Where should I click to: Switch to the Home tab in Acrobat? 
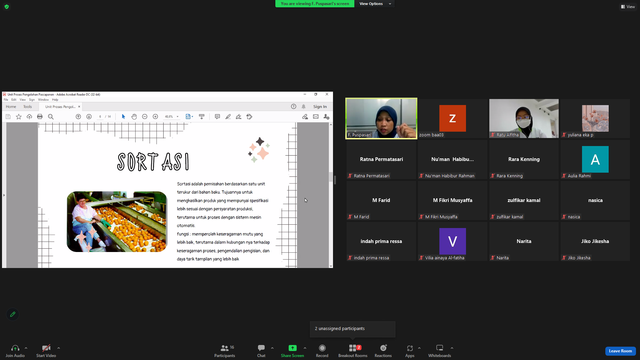11,107
